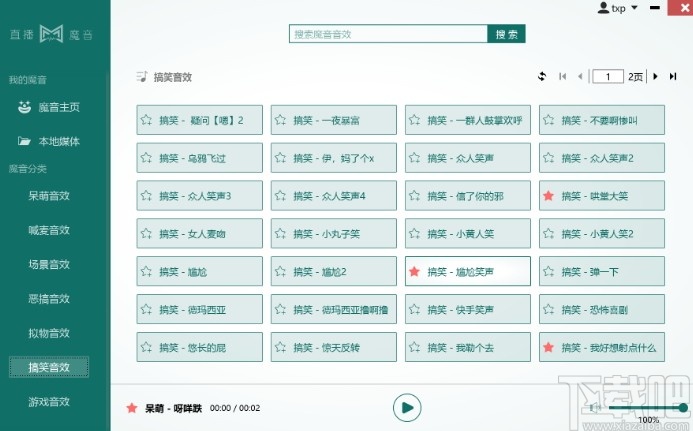The image size is (693, 431).
Task: Play the 搞笑 - 伊，妈了个x sound
Action: [x=334, y=158]
